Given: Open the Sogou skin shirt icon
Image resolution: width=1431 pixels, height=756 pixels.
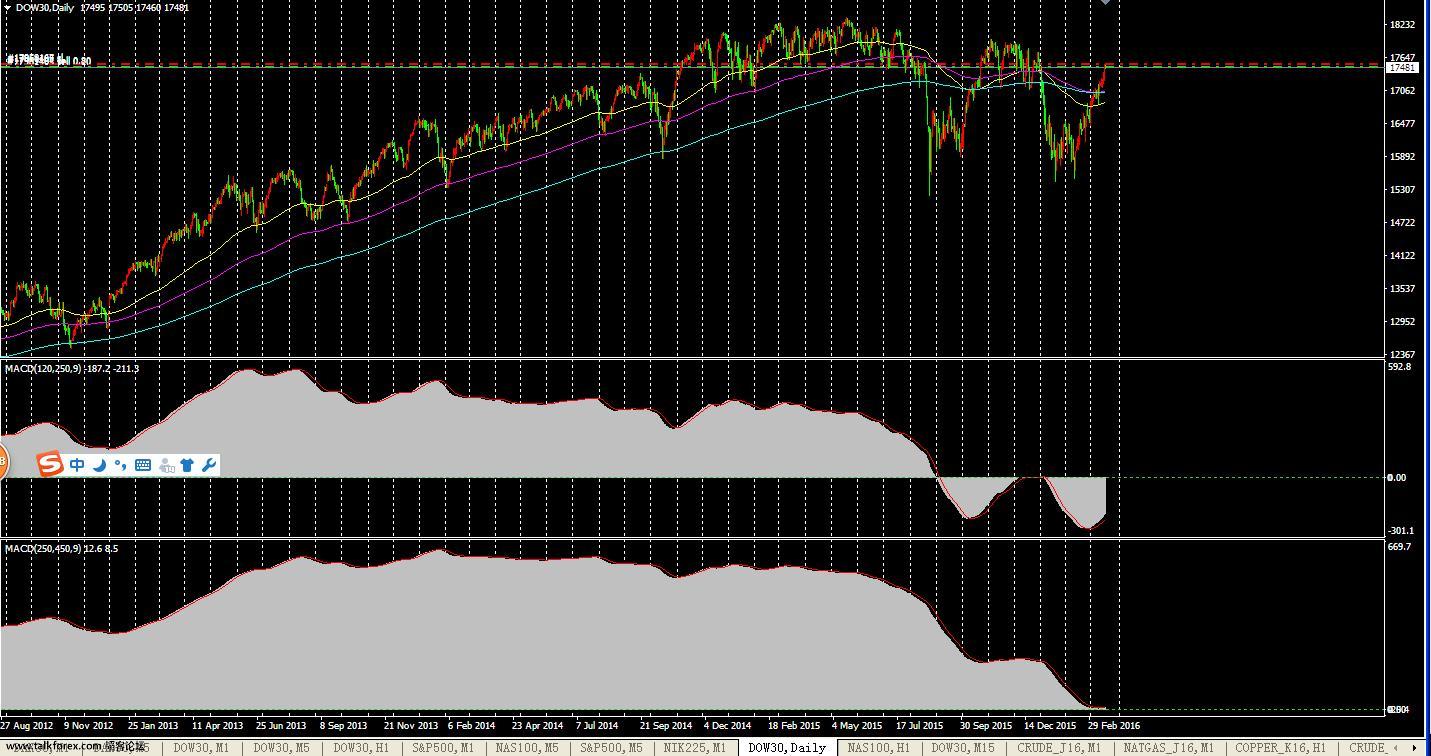Looking at the screenshot, I should pos(187,465).
